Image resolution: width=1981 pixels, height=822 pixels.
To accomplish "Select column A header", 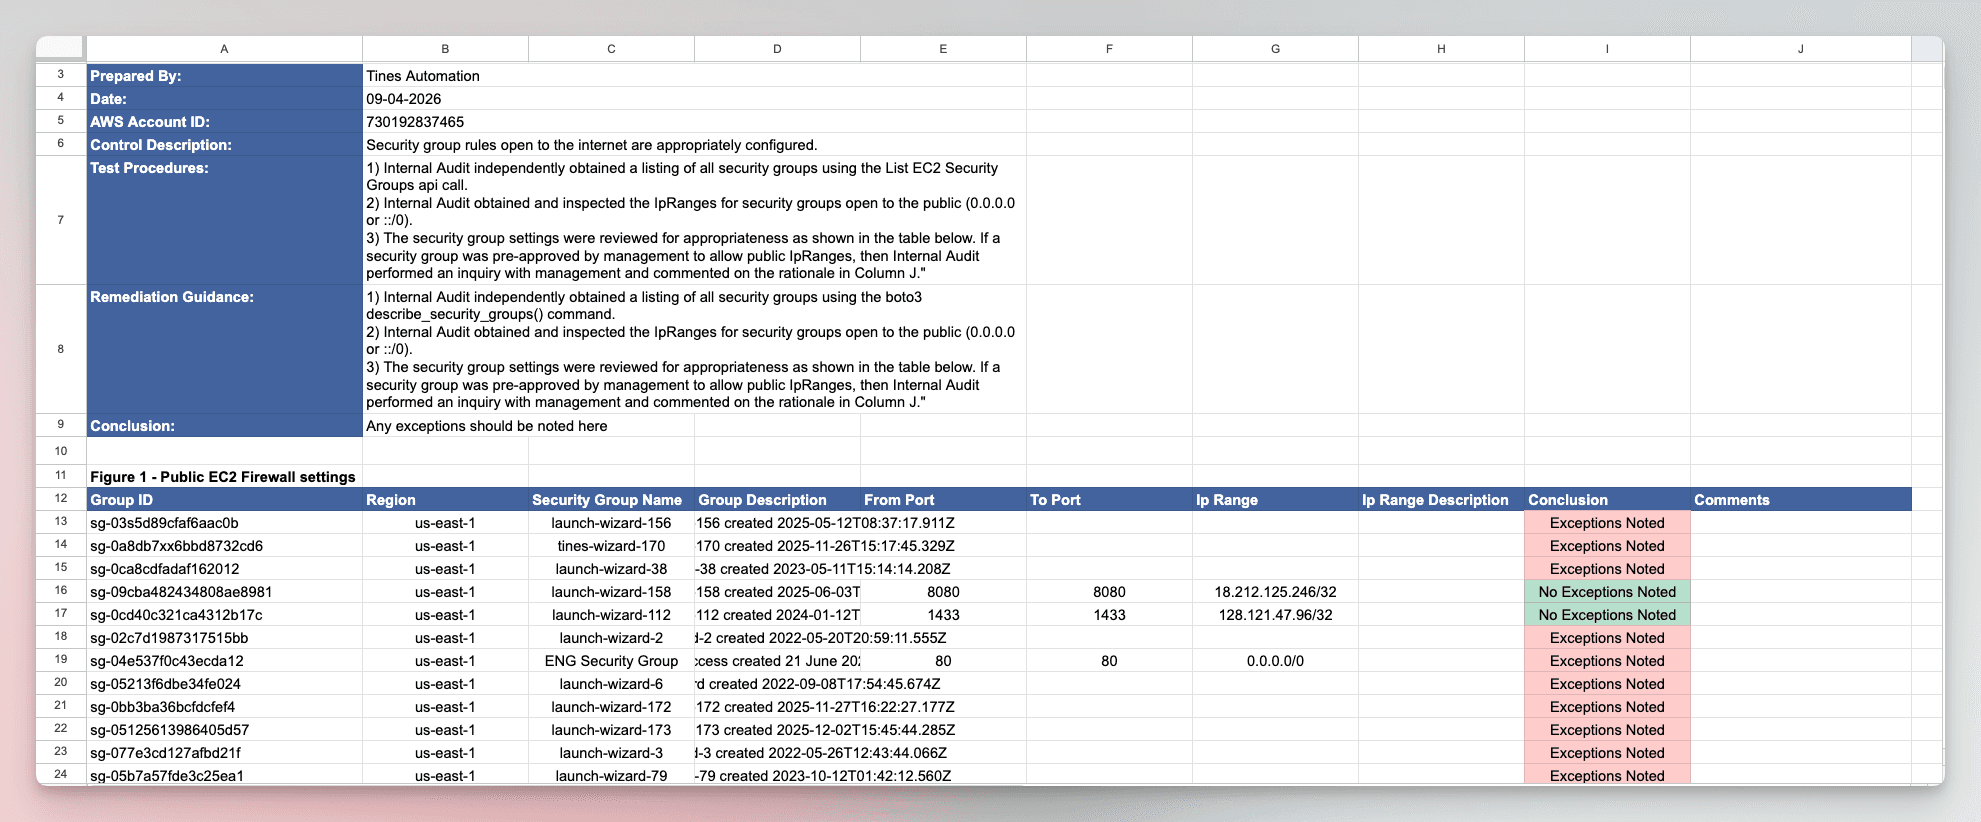I will [x=224, y=48].
